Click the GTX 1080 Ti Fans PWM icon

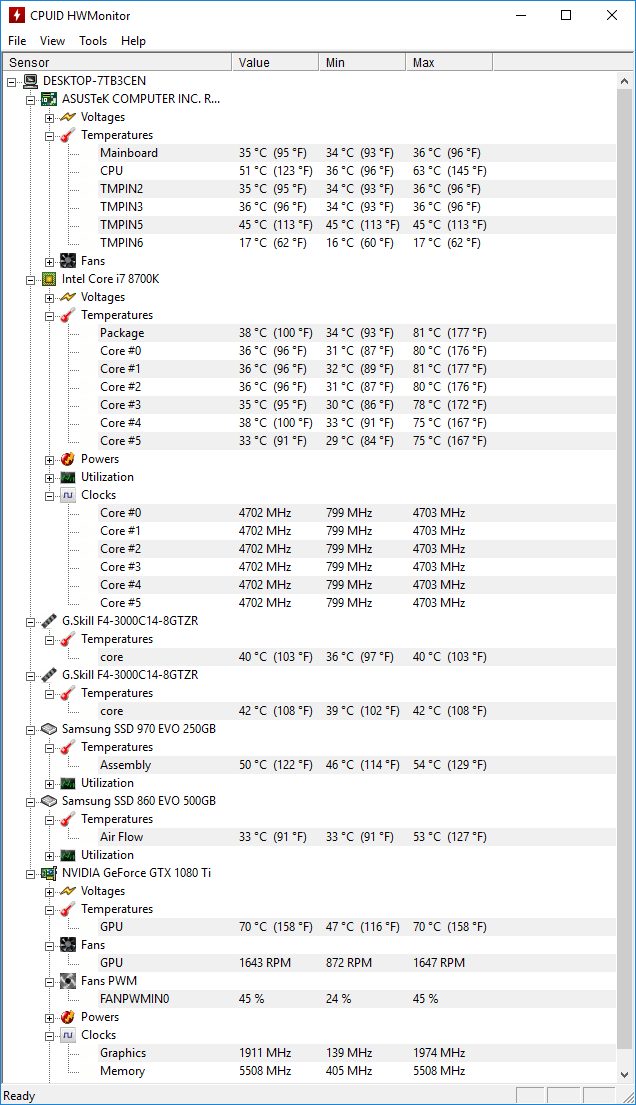(x=68, y=981)
